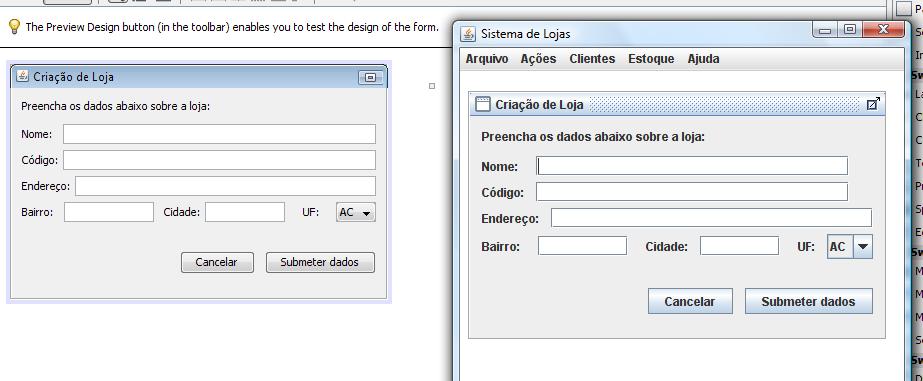Open the Arquivo menu
Screen dimensions: 923x381
tap(487, 59)
